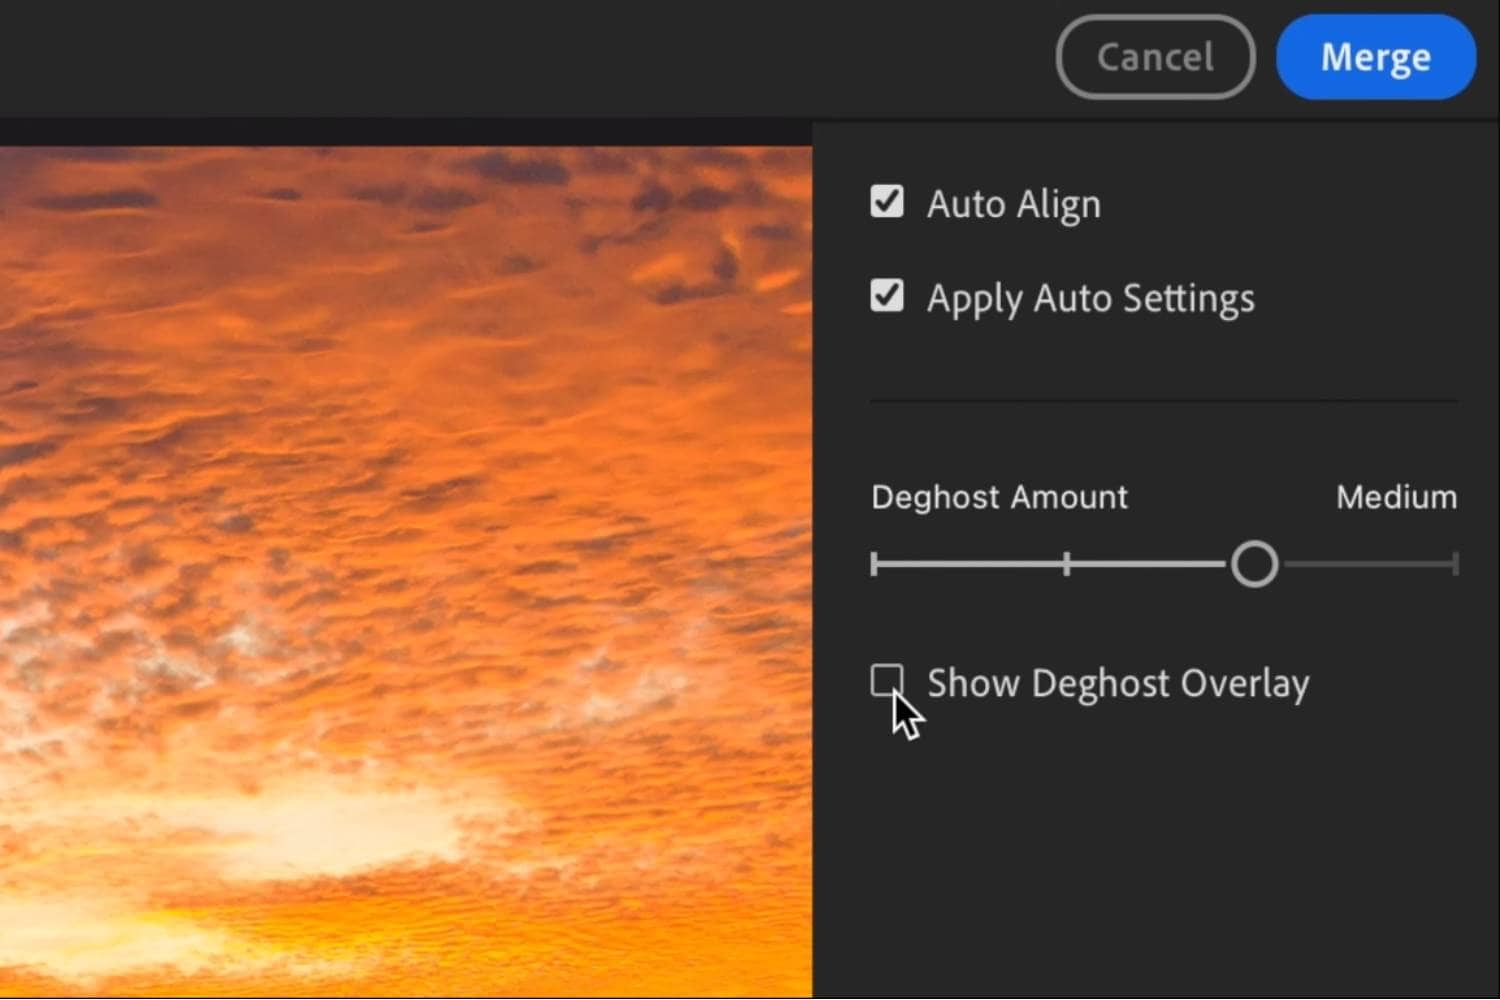This screenshot has height=1000, width=1500.
Task: Click the Medium value label
Action: click(1396, 496)
